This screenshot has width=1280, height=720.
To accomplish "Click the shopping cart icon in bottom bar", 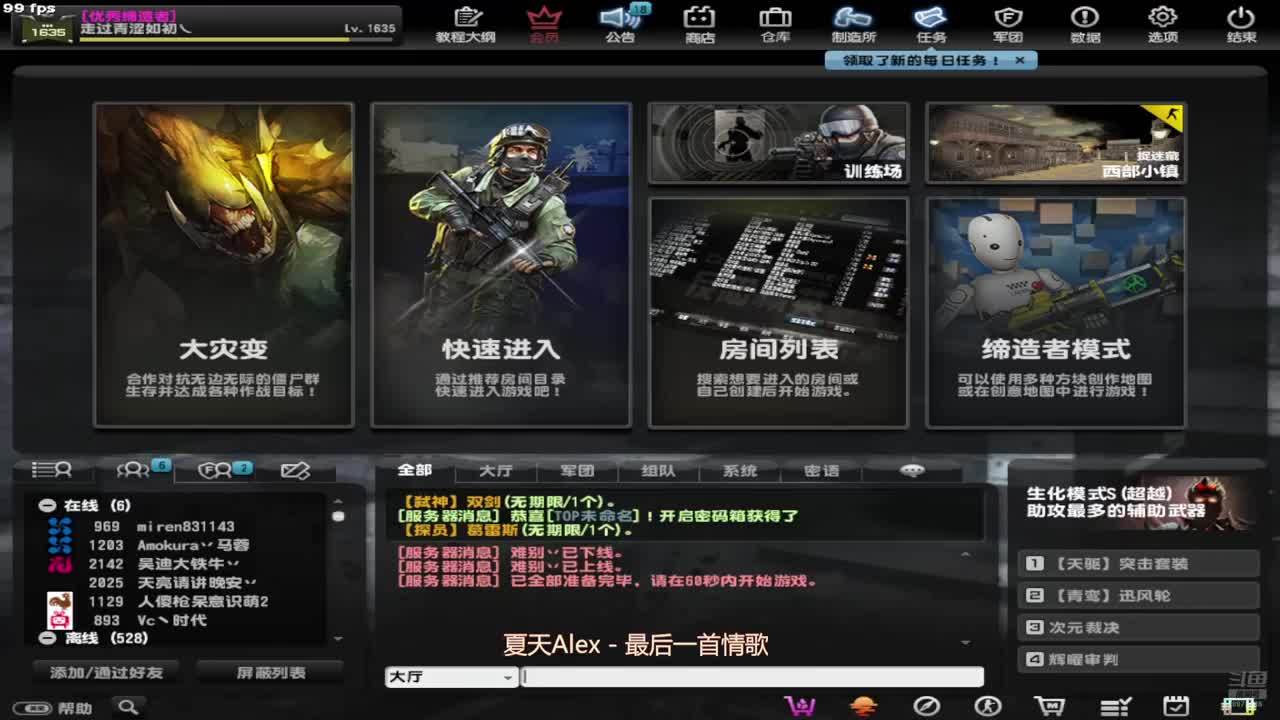I will coord(1049,706).
